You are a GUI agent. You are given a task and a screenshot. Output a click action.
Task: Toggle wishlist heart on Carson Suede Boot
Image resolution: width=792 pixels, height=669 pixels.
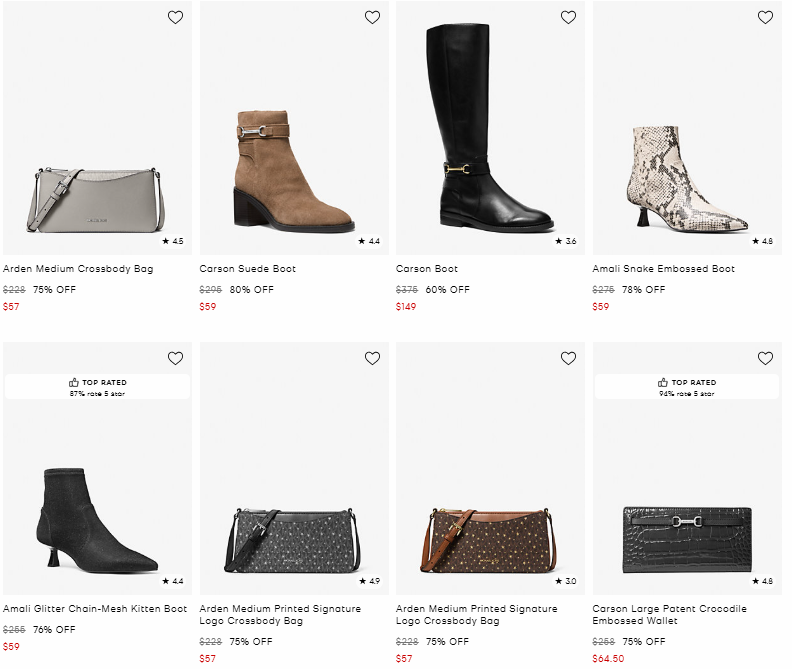point(372,17)
